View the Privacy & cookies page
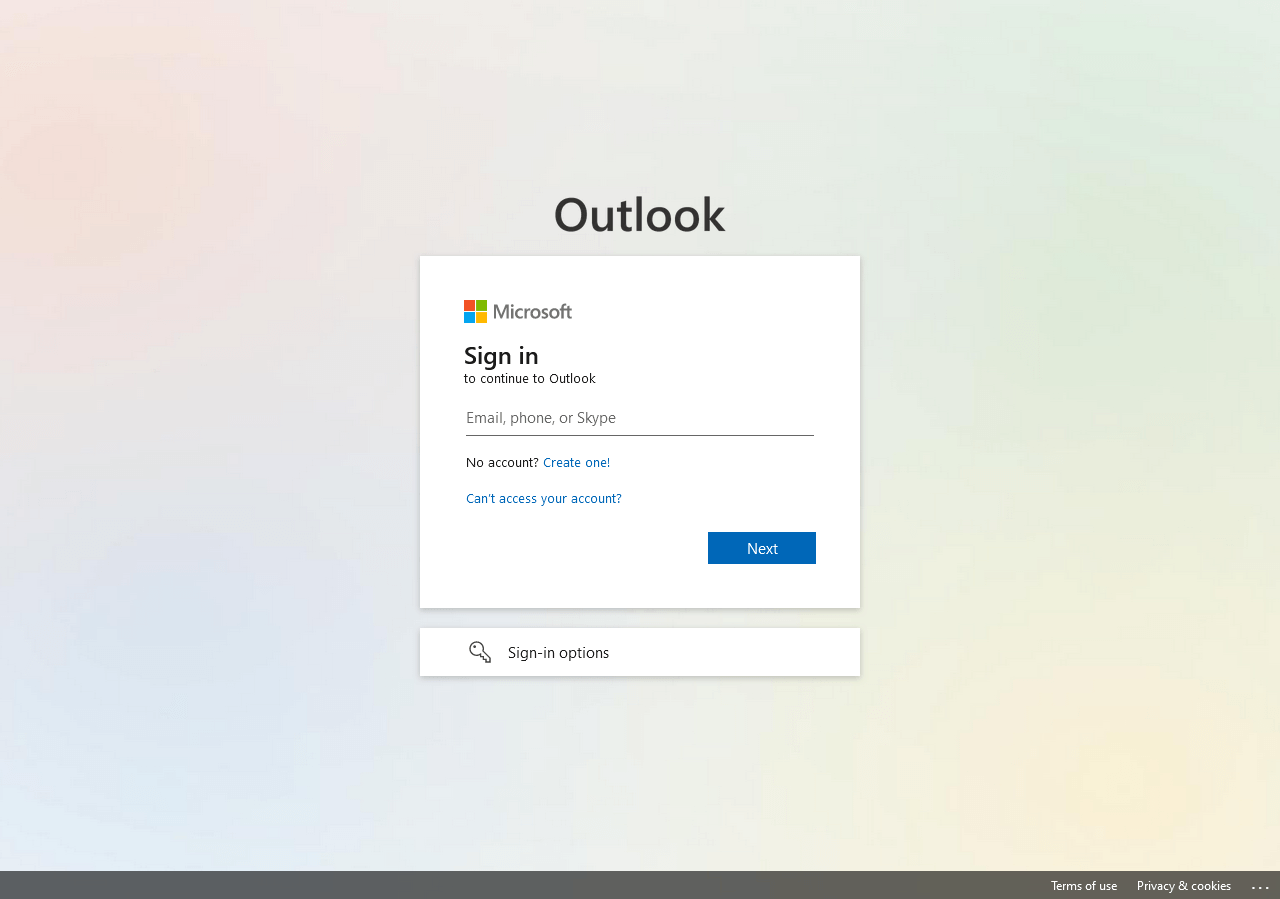This screenshot has height=899, width=1280. 1184,886
